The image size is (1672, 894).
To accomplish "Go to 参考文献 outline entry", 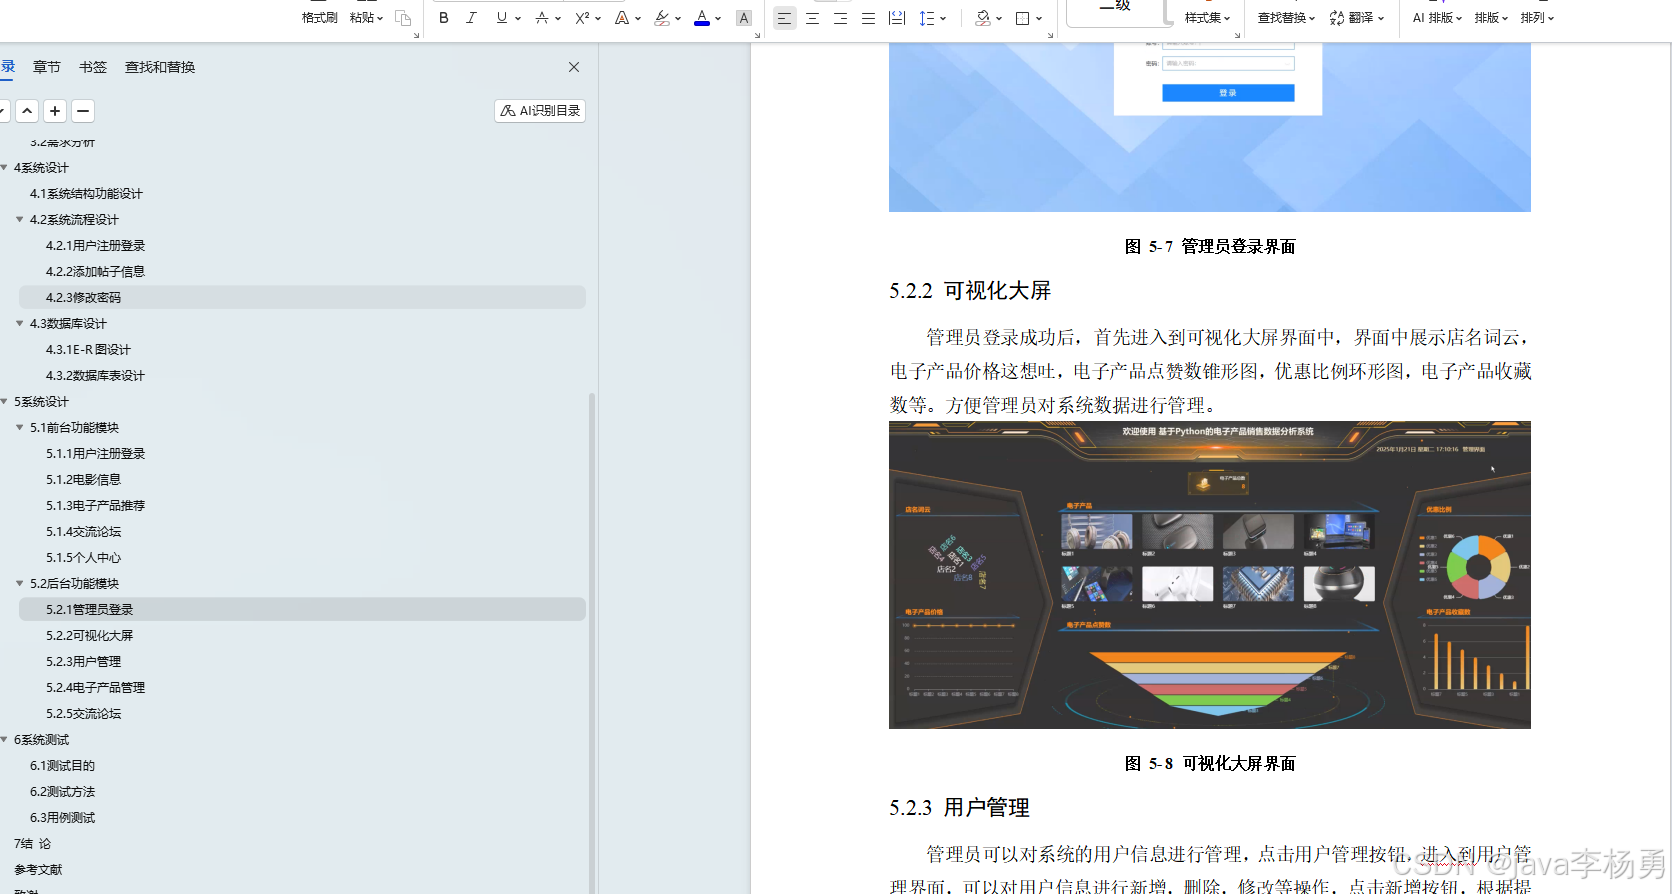I will tap(38, 870).
